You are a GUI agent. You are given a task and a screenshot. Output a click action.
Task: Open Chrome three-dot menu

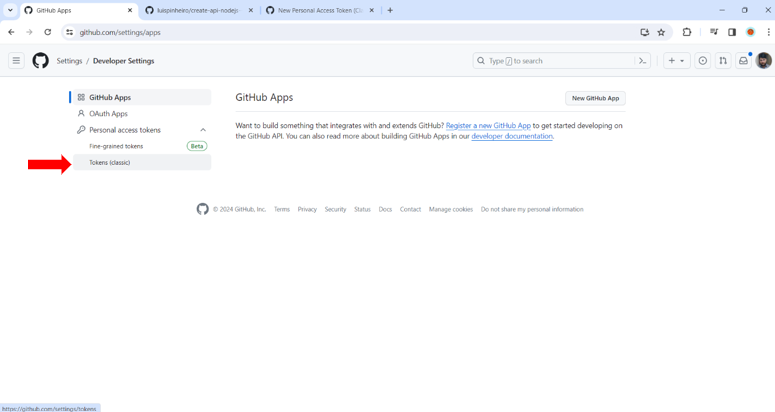coord(768,32)
